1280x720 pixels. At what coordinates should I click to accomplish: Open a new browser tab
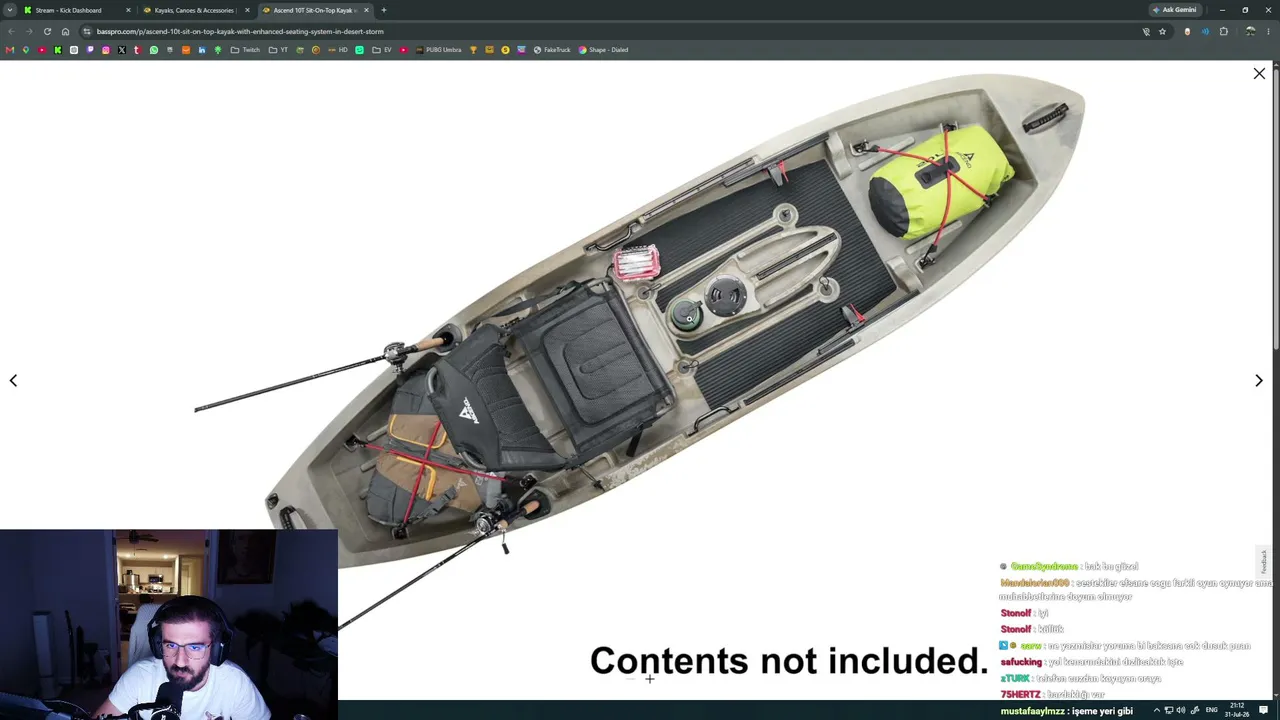[384, 10]
